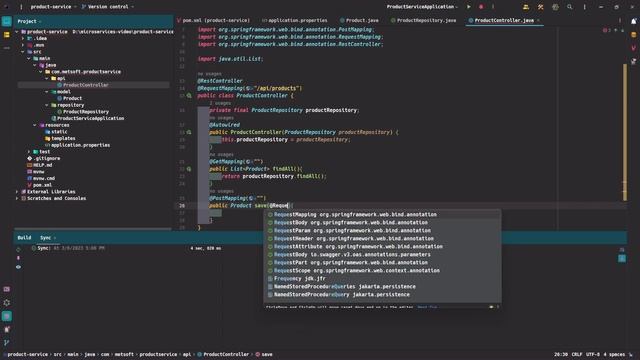Toggle the eye view filter in Build panel
This screenshot has height=360, width=640.
[18, 267]
